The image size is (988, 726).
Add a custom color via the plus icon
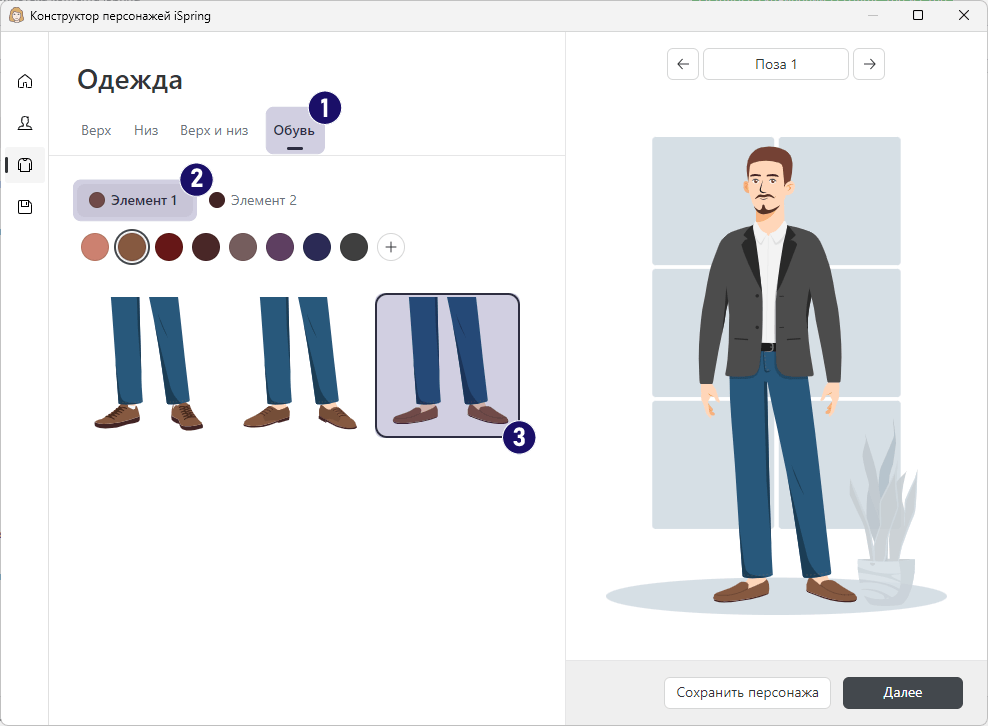390,247
